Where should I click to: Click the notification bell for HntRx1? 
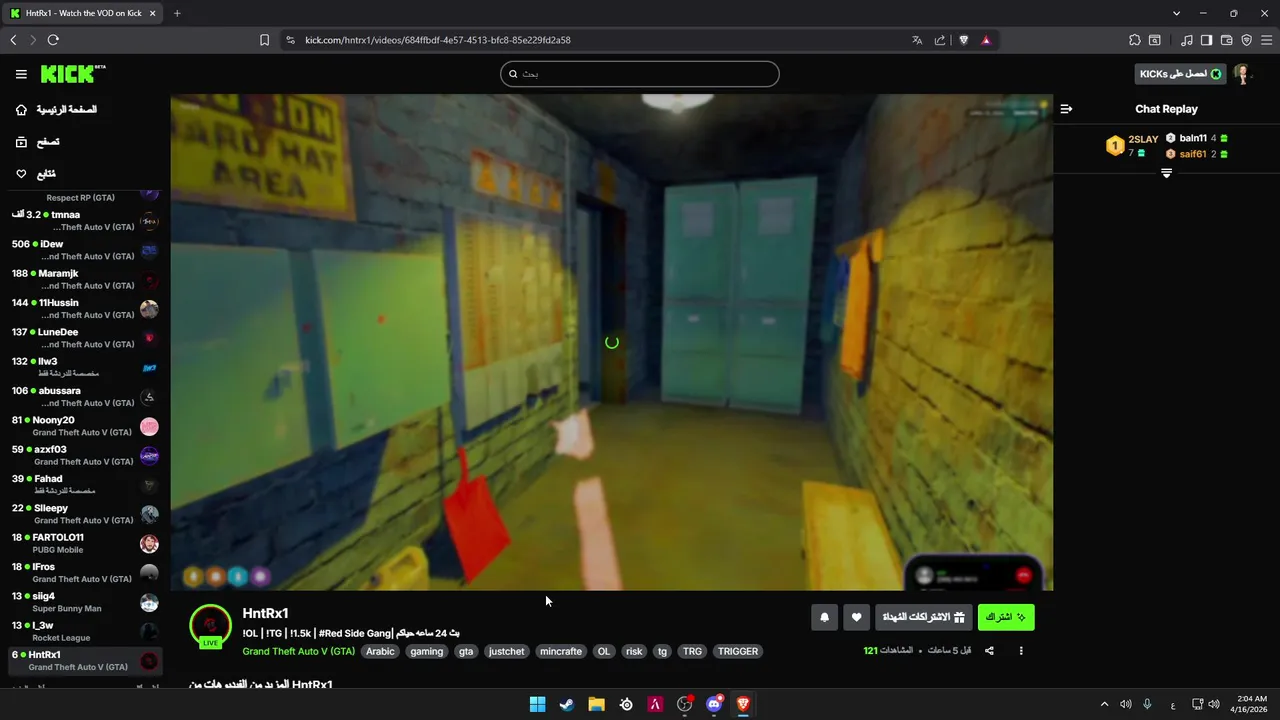pos(824,618)
